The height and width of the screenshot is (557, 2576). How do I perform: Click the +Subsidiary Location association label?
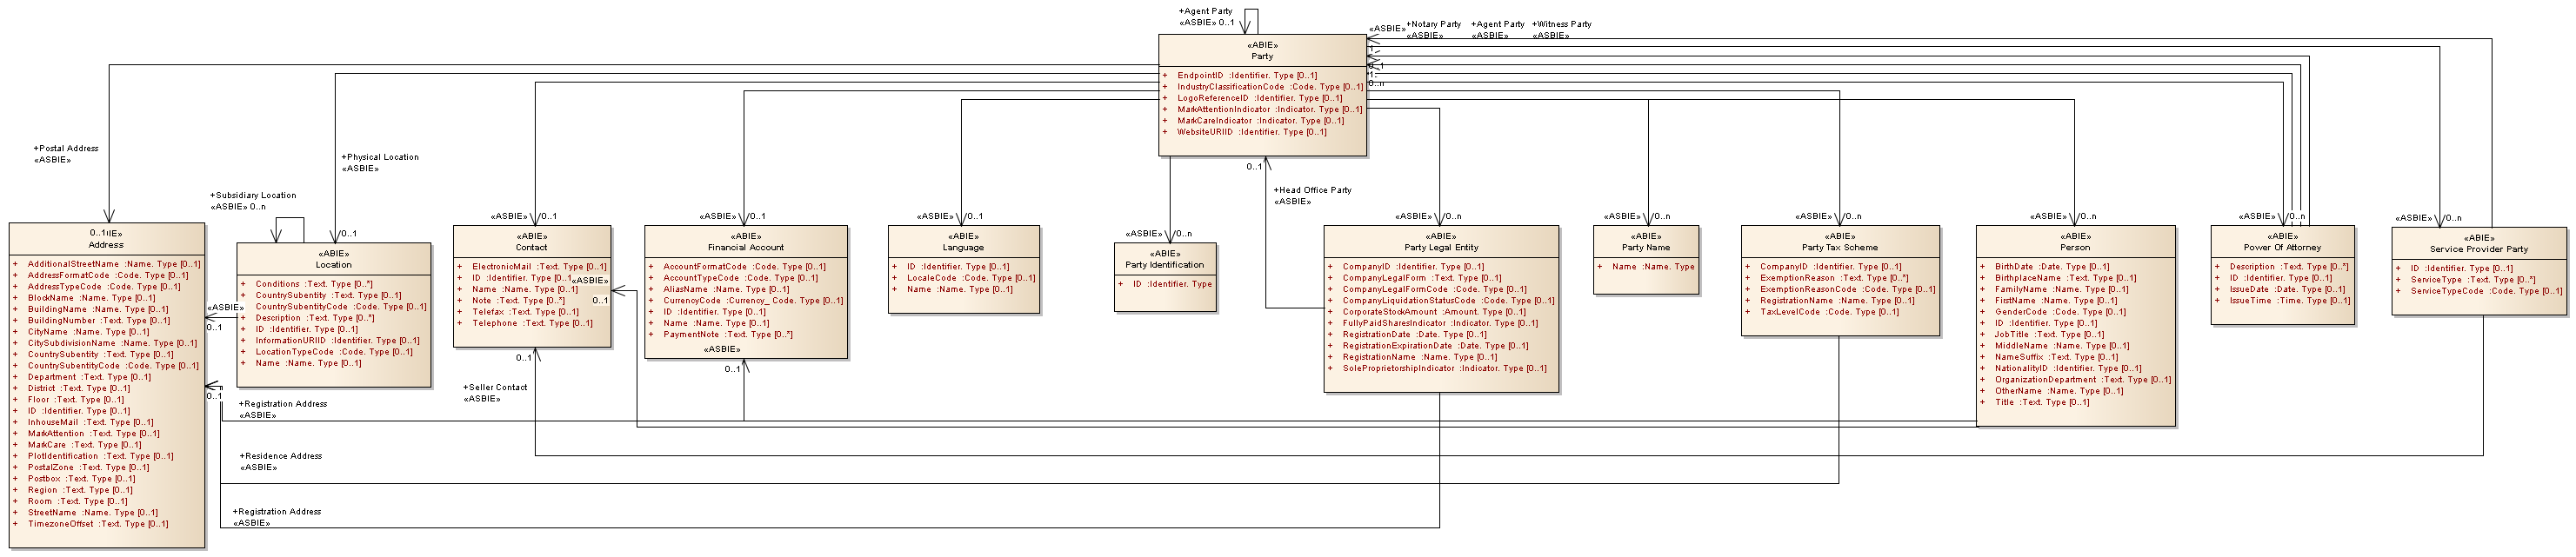(254, 196)
